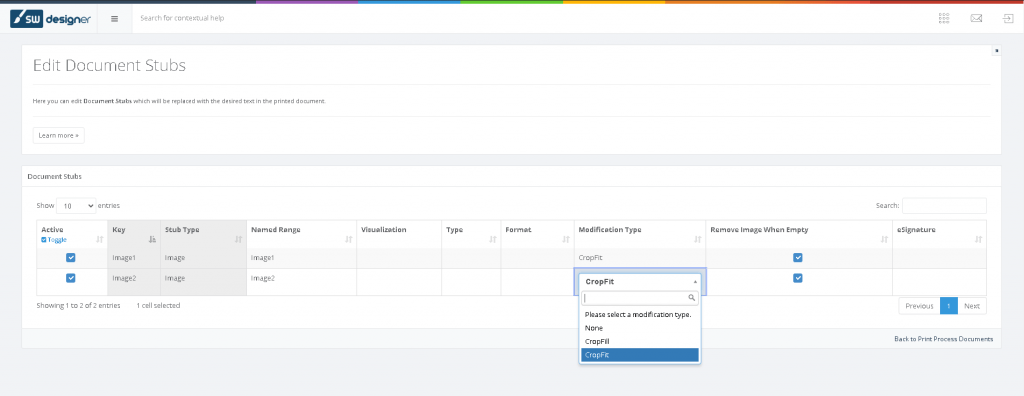Viewport: 1024px width, 396px height.
Task: Click the SW Designer logo
Action: click(x=50, y=19)
